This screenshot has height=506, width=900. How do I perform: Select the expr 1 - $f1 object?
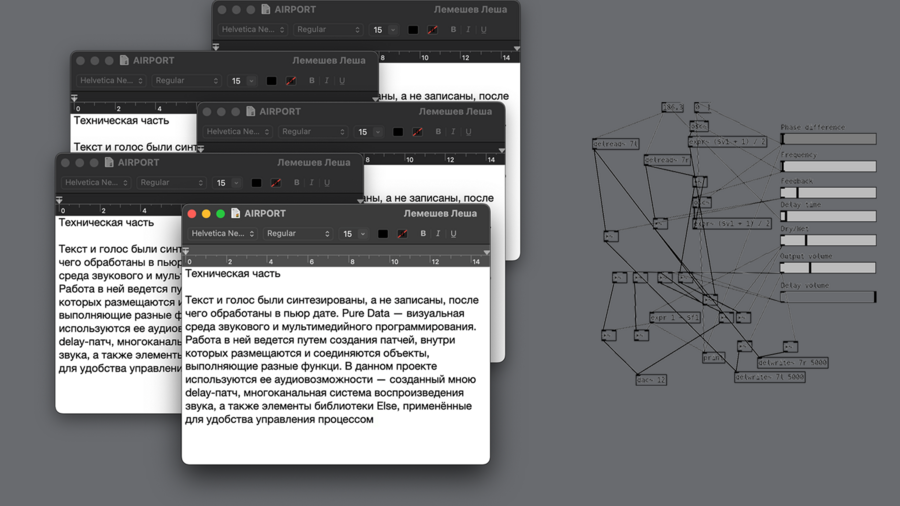(x=675, y=317)
